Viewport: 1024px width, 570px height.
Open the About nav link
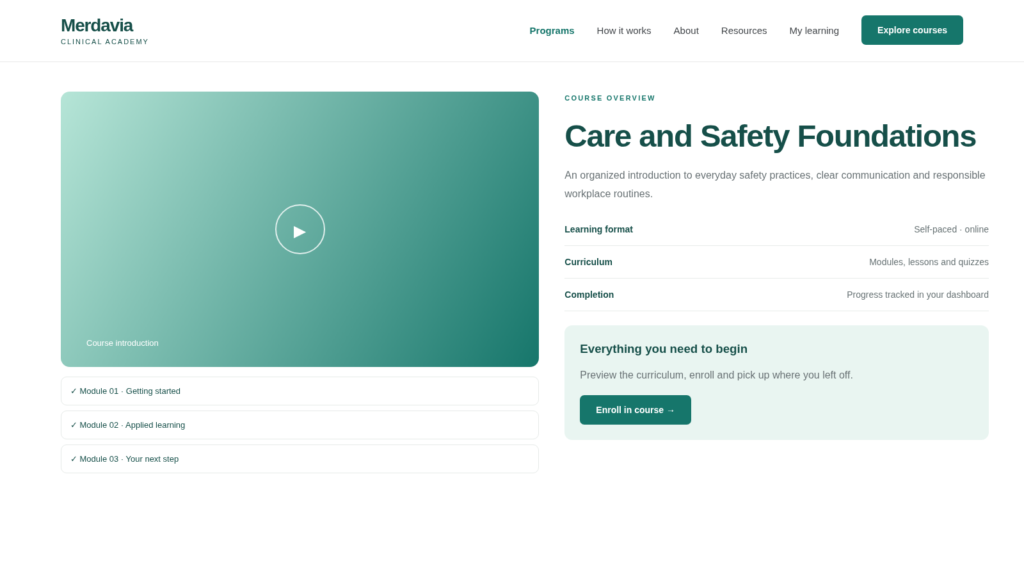click(686, 31)
